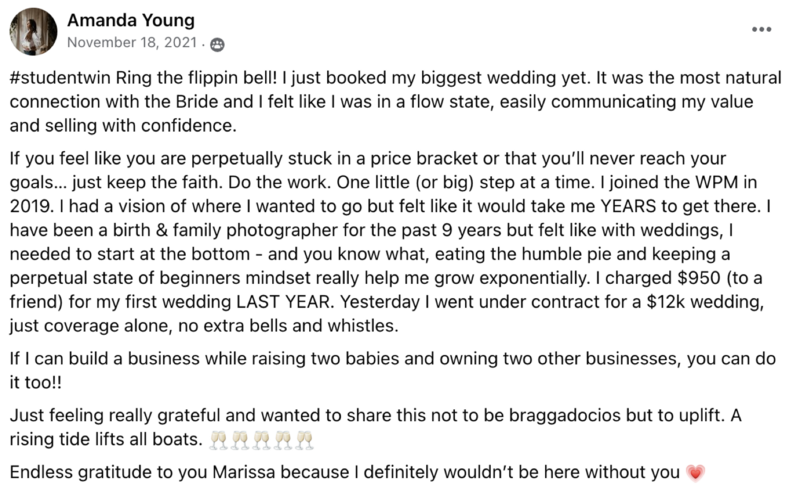The height and width of the screenshot is (496, 800).
Task: Open Amanda Young's profile picture
Action: [x=33, y=32]
